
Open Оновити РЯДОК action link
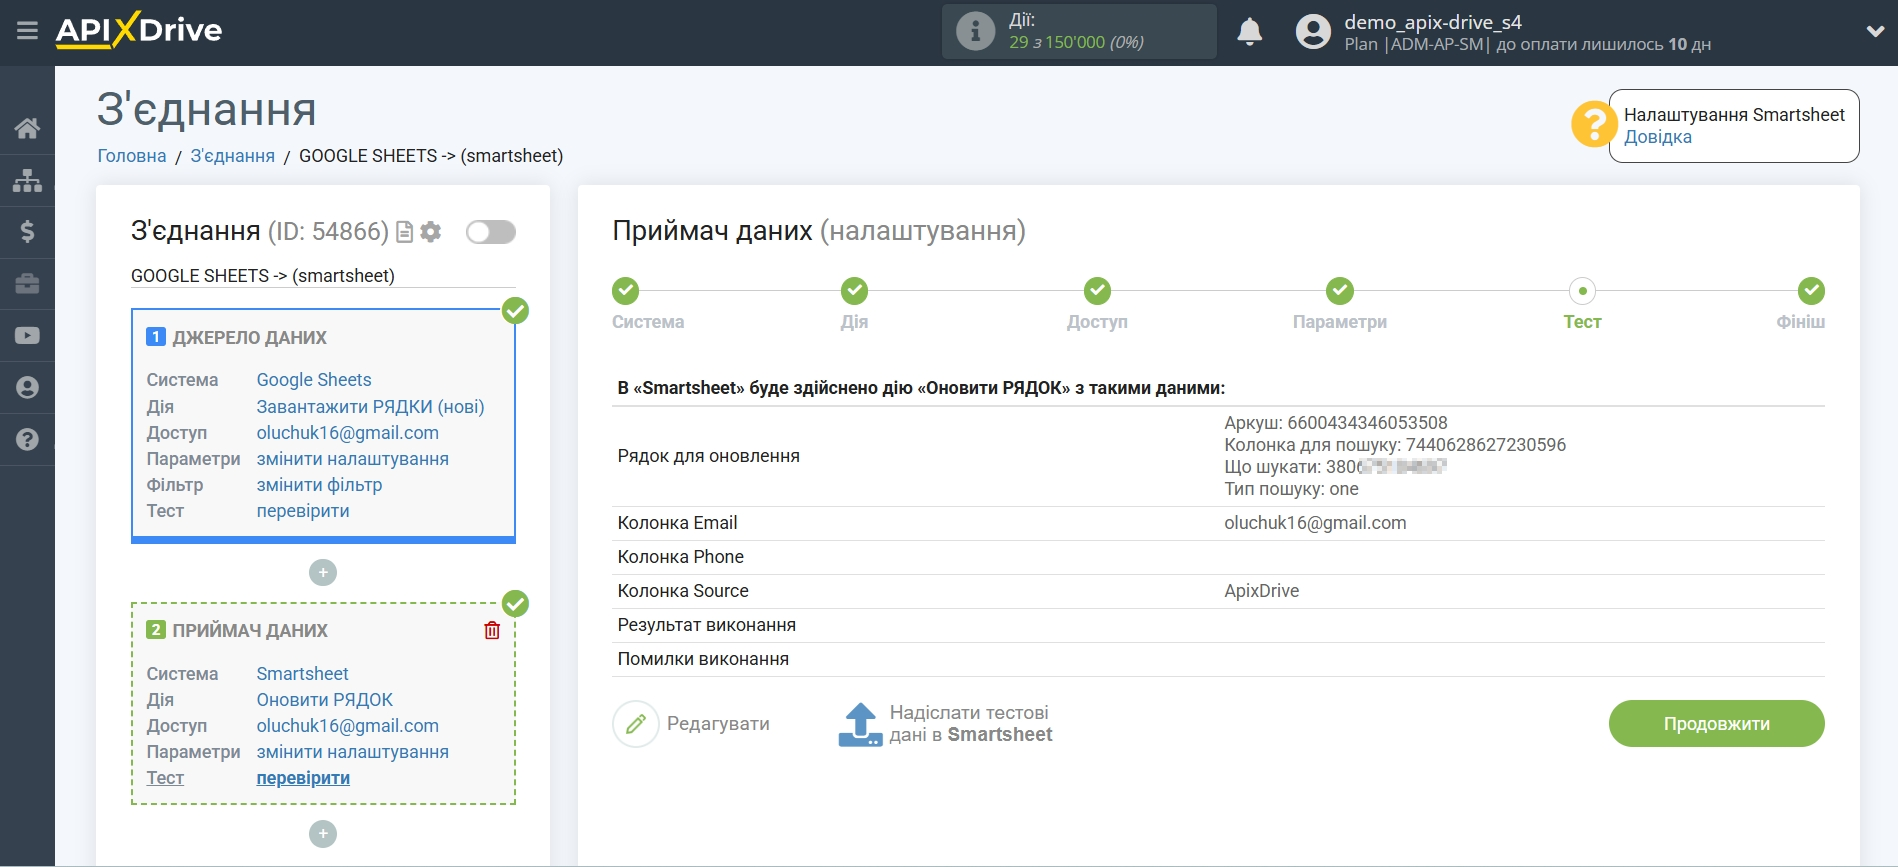[x=324, y=700]
